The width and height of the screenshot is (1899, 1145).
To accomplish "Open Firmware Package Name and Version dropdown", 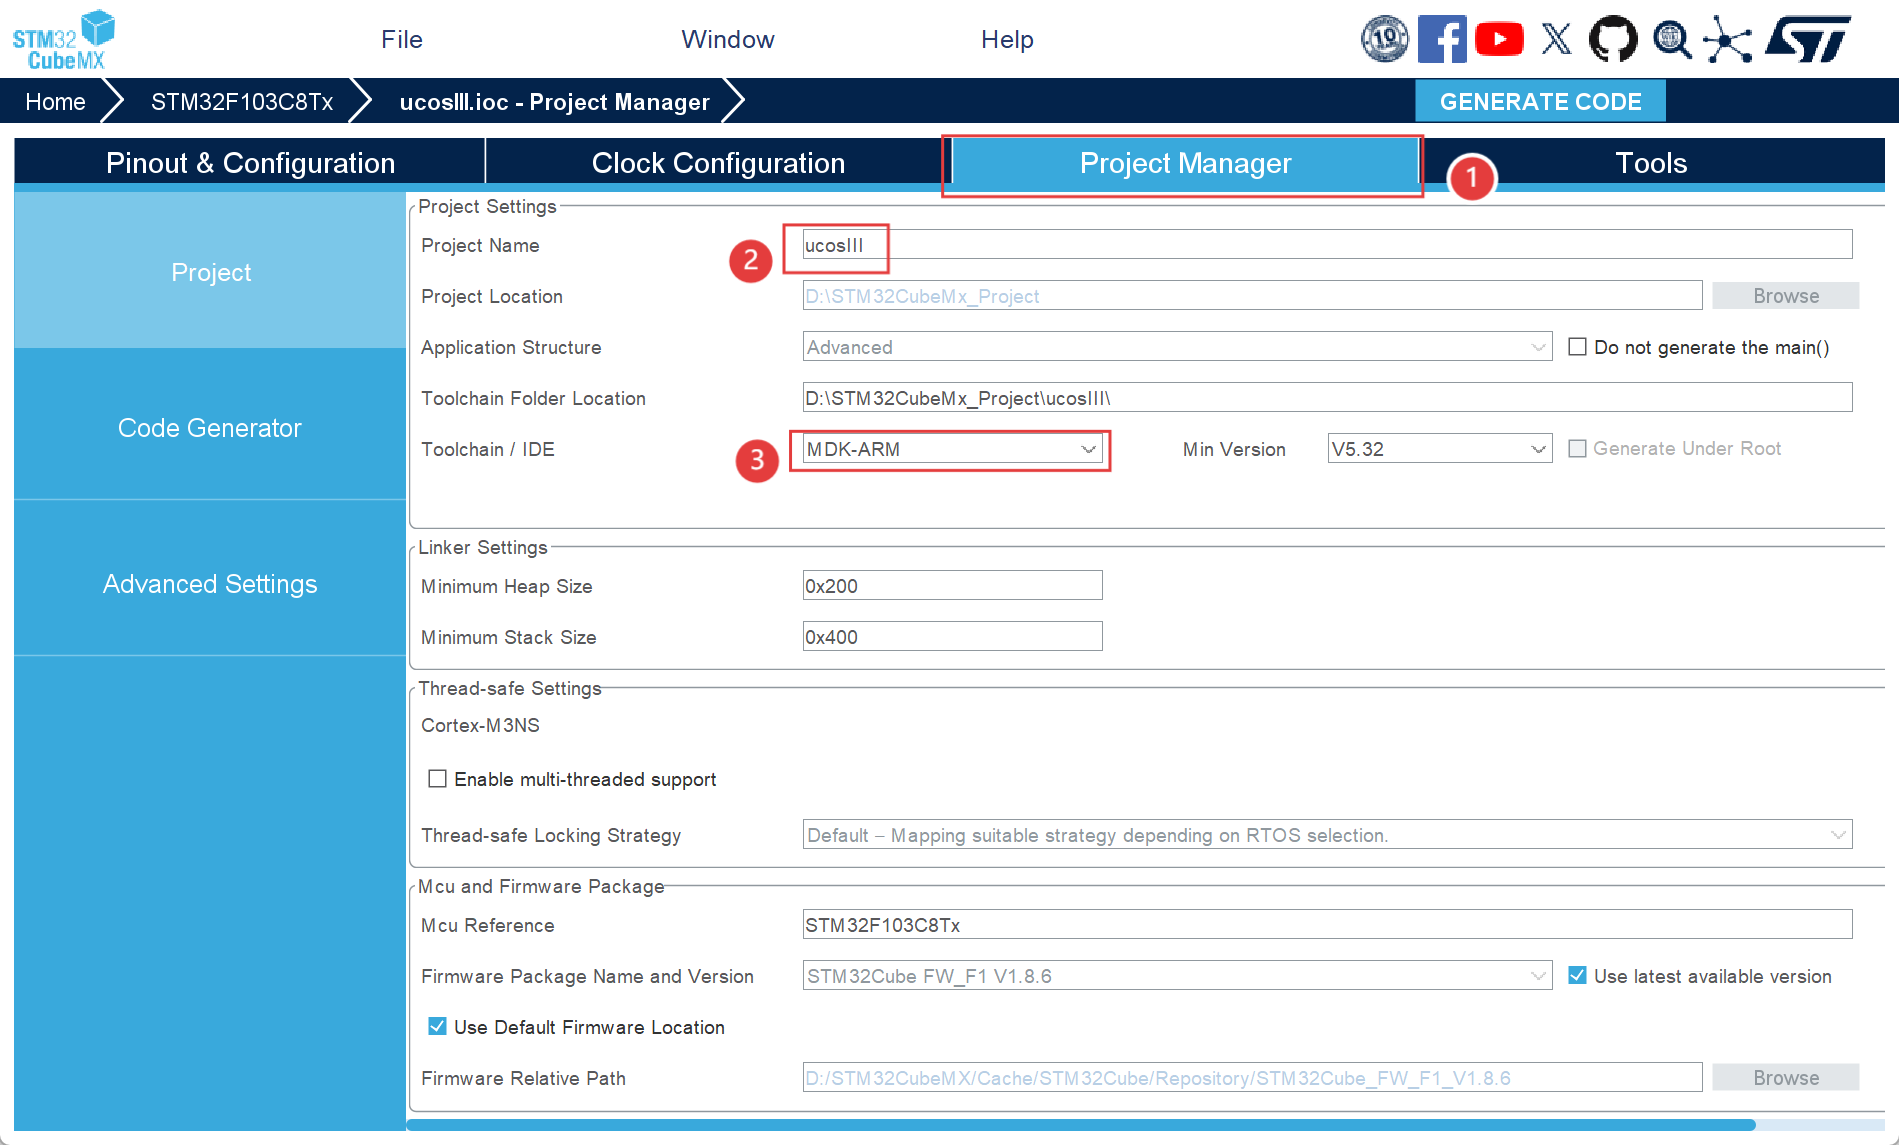I will point(1177,976).
